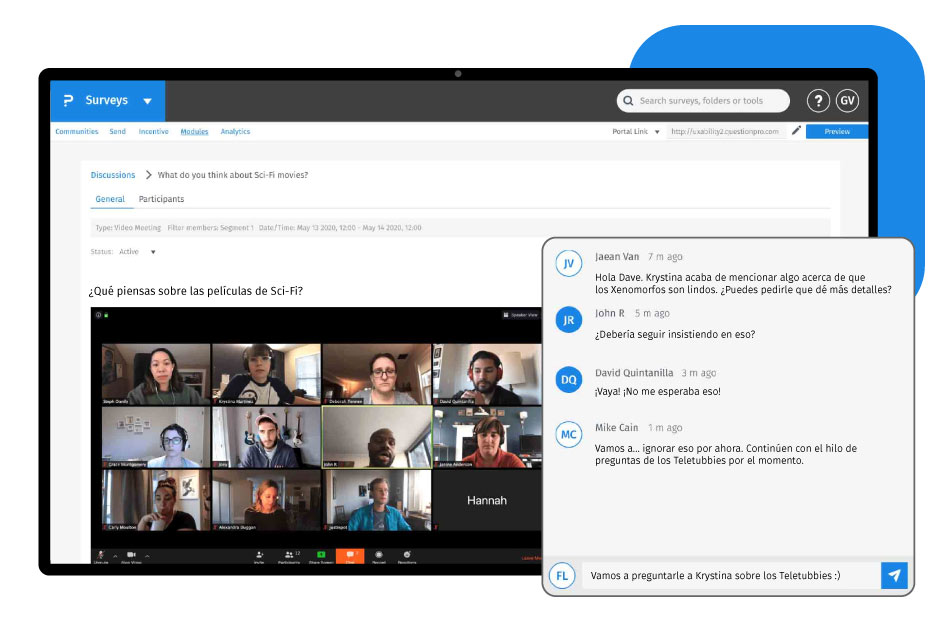Viewport: 941px width, 626px height.
Task: Open the Send menu item
Action: coord(118,131)
